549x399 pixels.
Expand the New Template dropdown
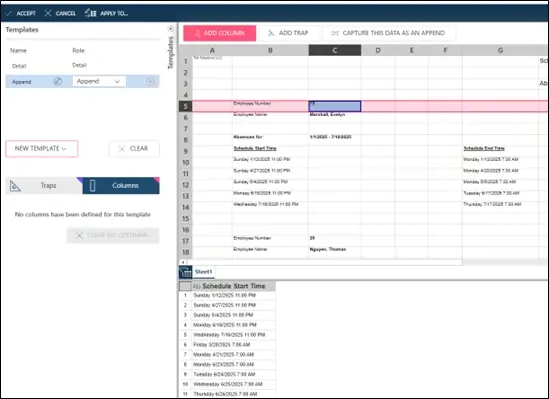42,149
